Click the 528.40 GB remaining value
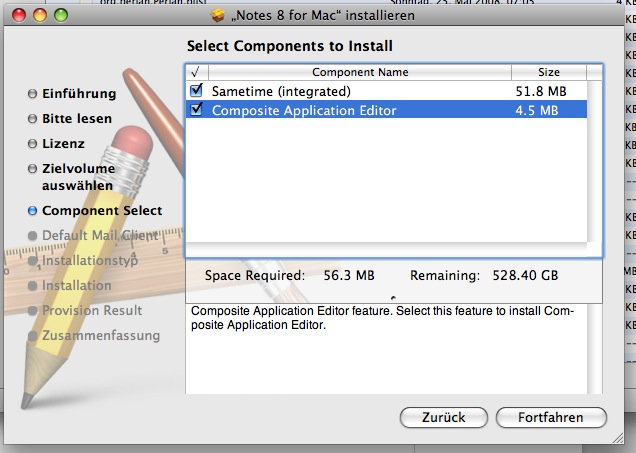This screenshot has width=636, height=453. [525, 276]
